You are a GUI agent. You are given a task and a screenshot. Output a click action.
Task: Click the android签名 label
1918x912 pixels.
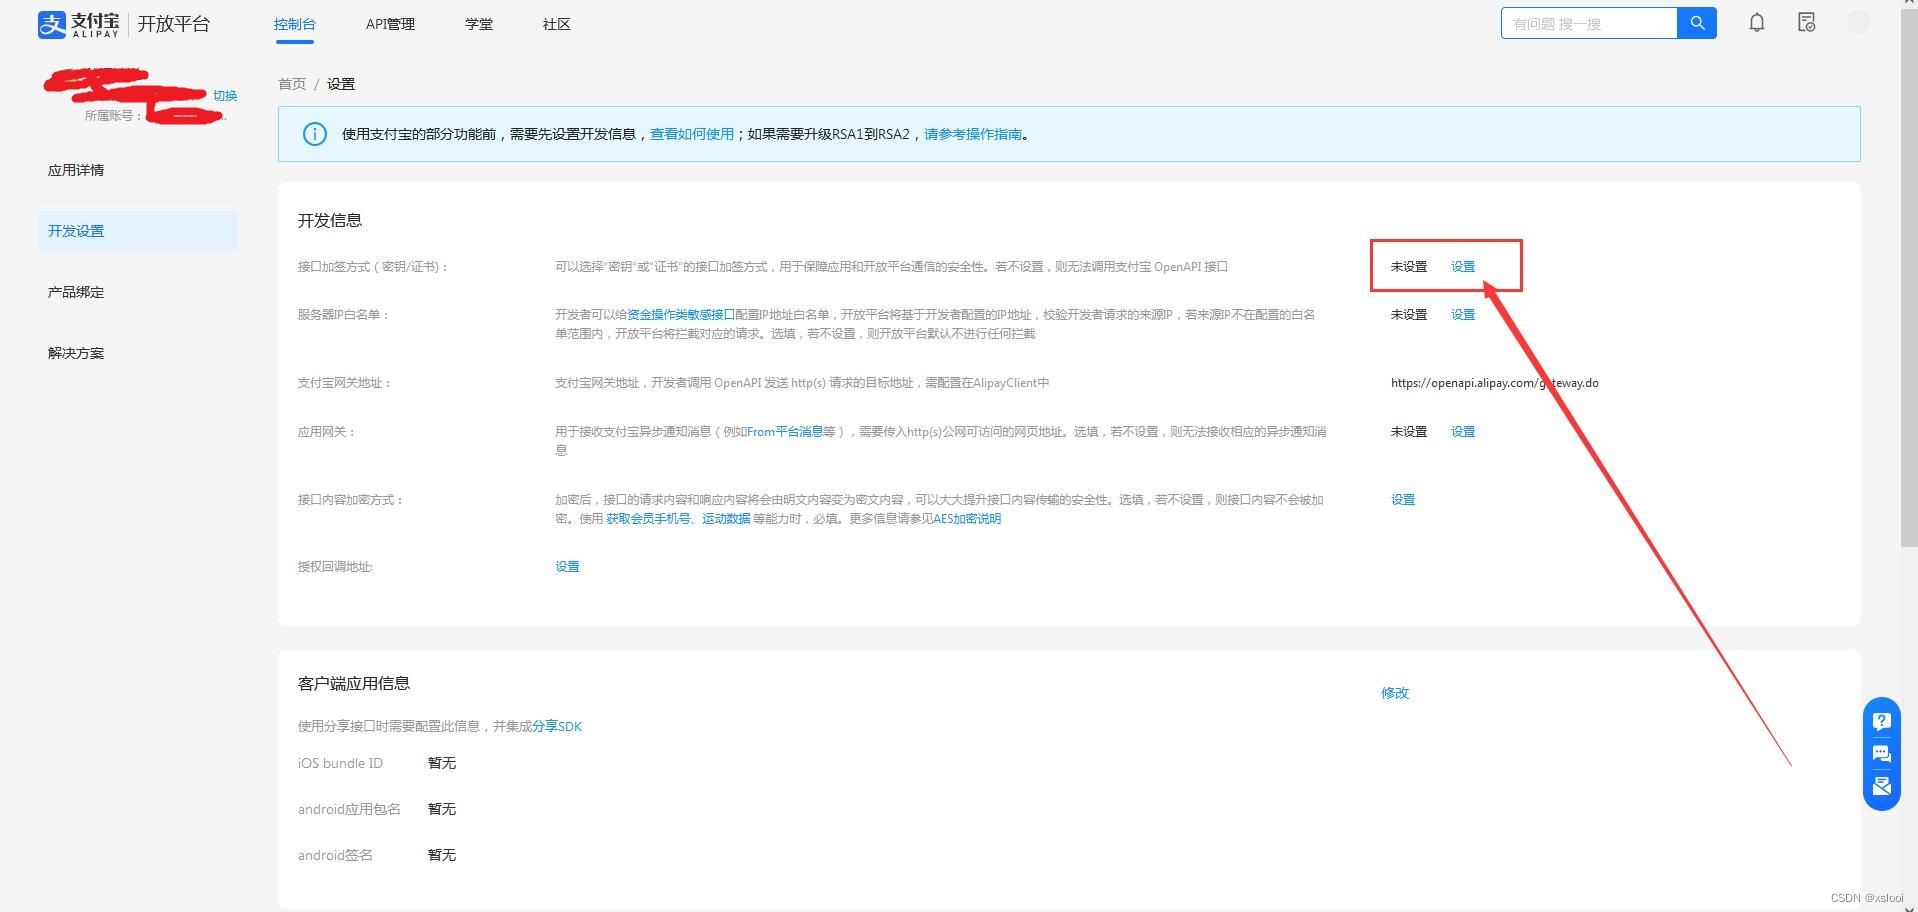pos(335,856)
